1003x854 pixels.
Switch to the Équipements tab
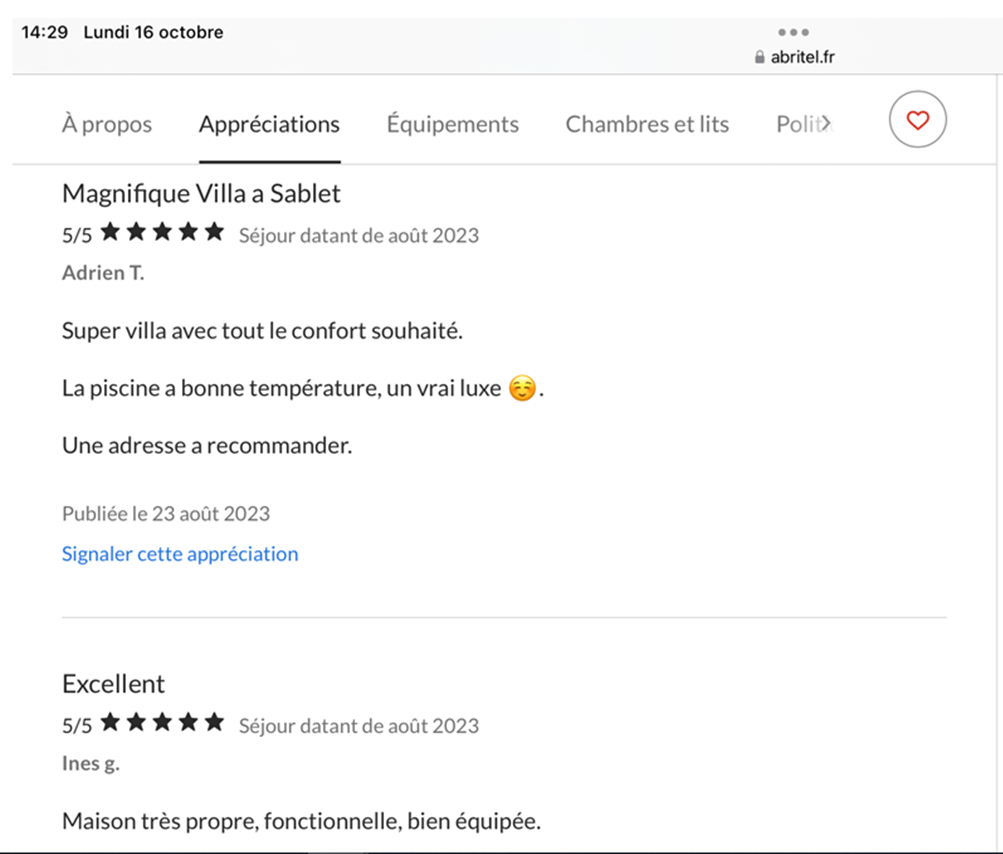452,124
